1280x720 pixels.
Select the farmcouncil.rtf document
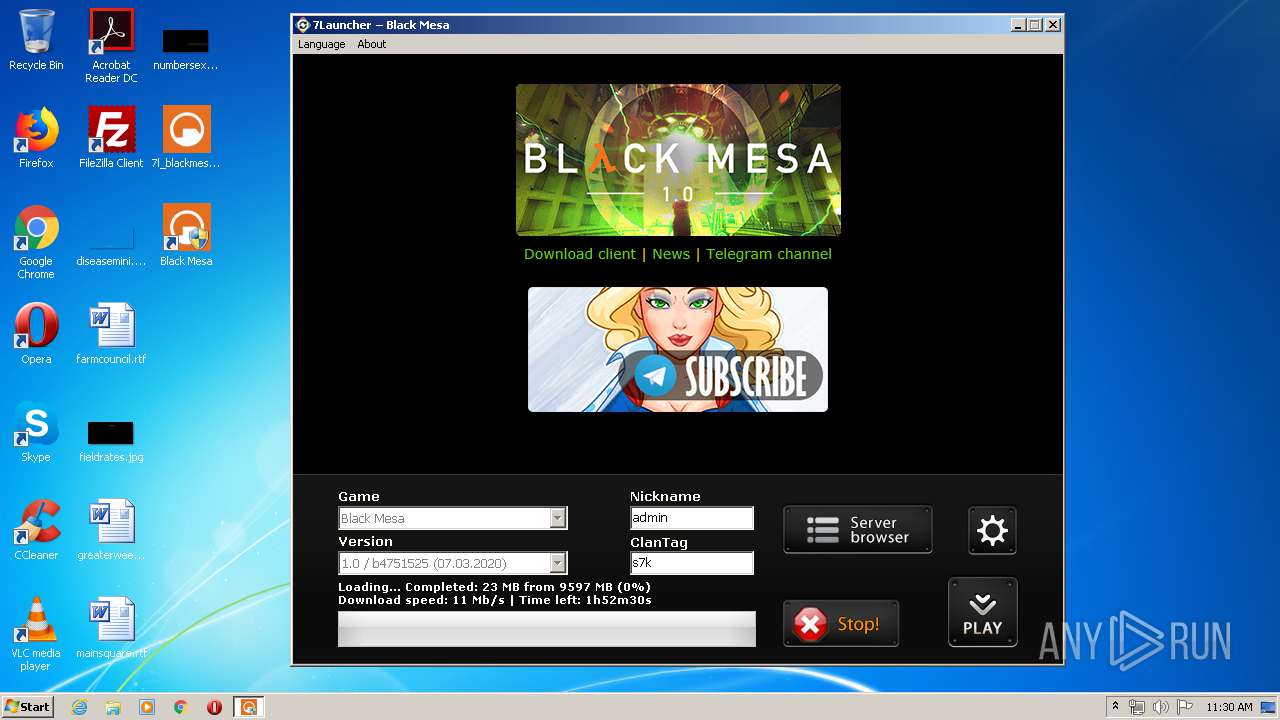pyautogui.click(x=111, y=334)
